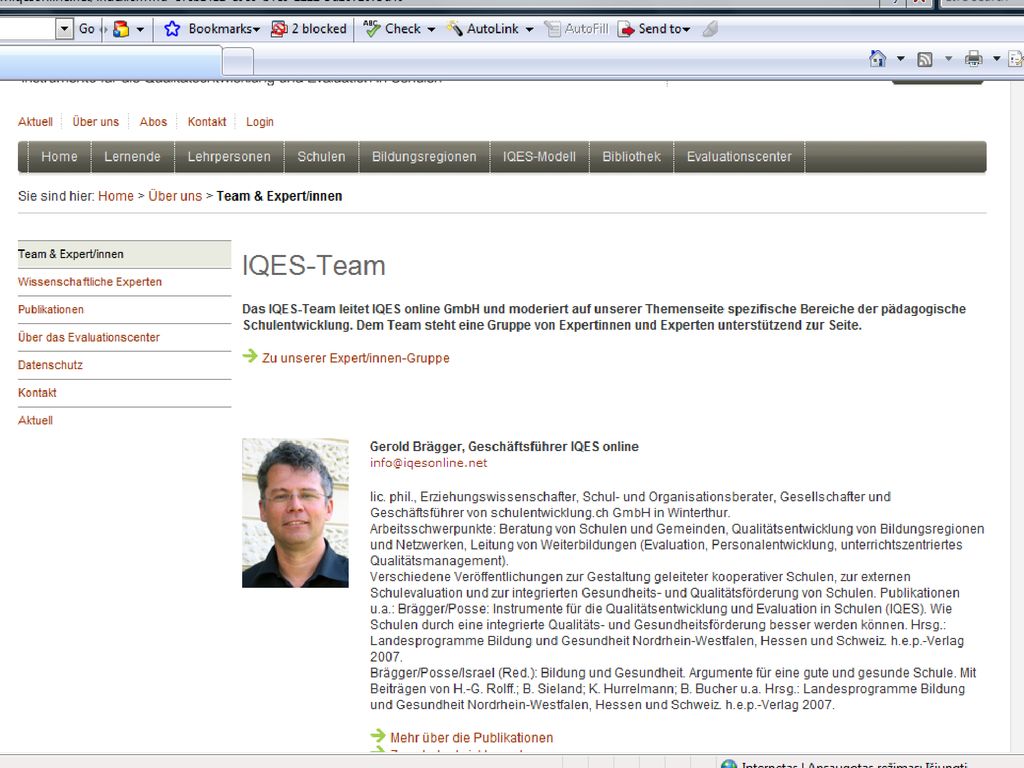Open Lehrpersonen in main navigation
This screenshot has height=768, width=1024.
pos(229,157)
